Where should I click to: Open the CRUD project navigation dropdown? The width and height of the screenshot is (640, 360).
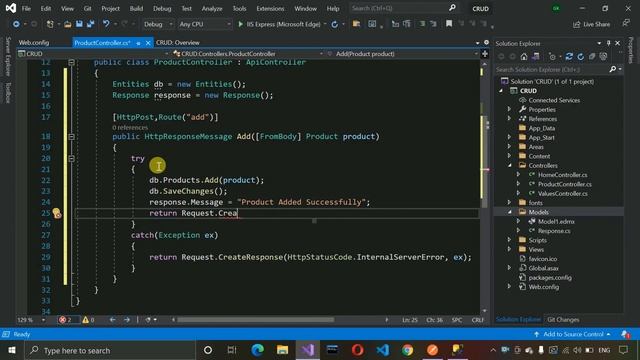point(93,53)
